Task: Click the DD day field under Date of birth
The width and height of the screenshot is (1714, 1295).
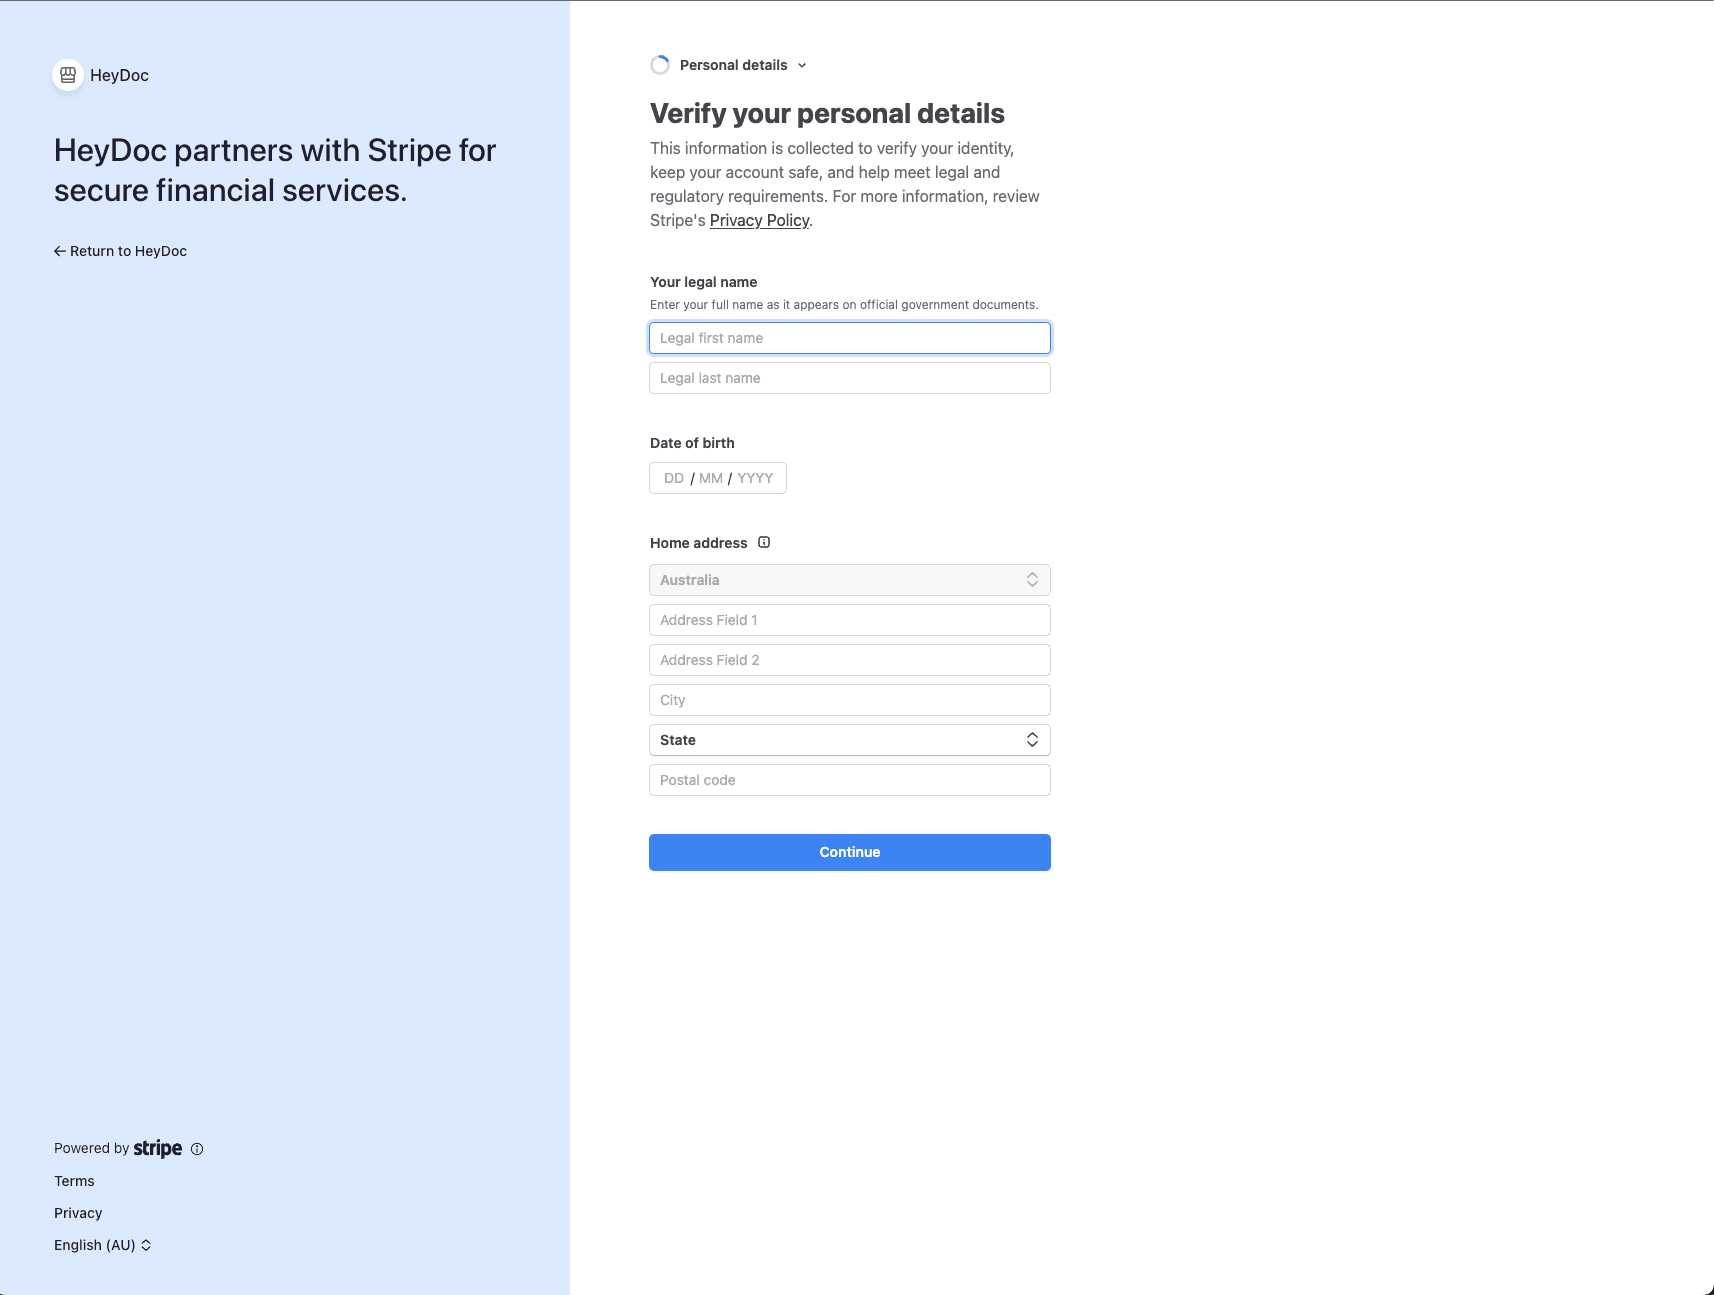Action: pos(674,478)
